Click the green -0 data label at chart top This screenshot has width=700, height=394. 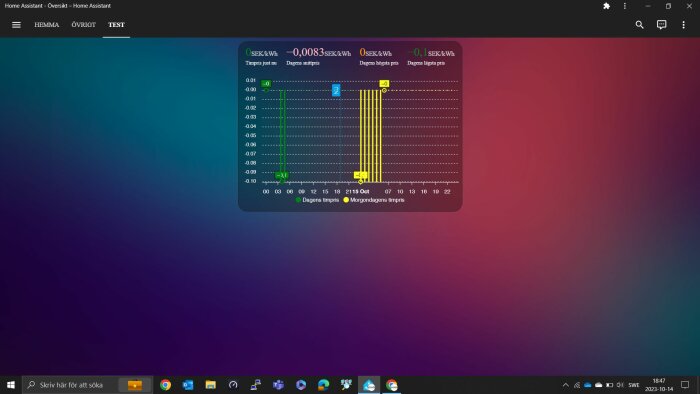(x=266, y=83)
